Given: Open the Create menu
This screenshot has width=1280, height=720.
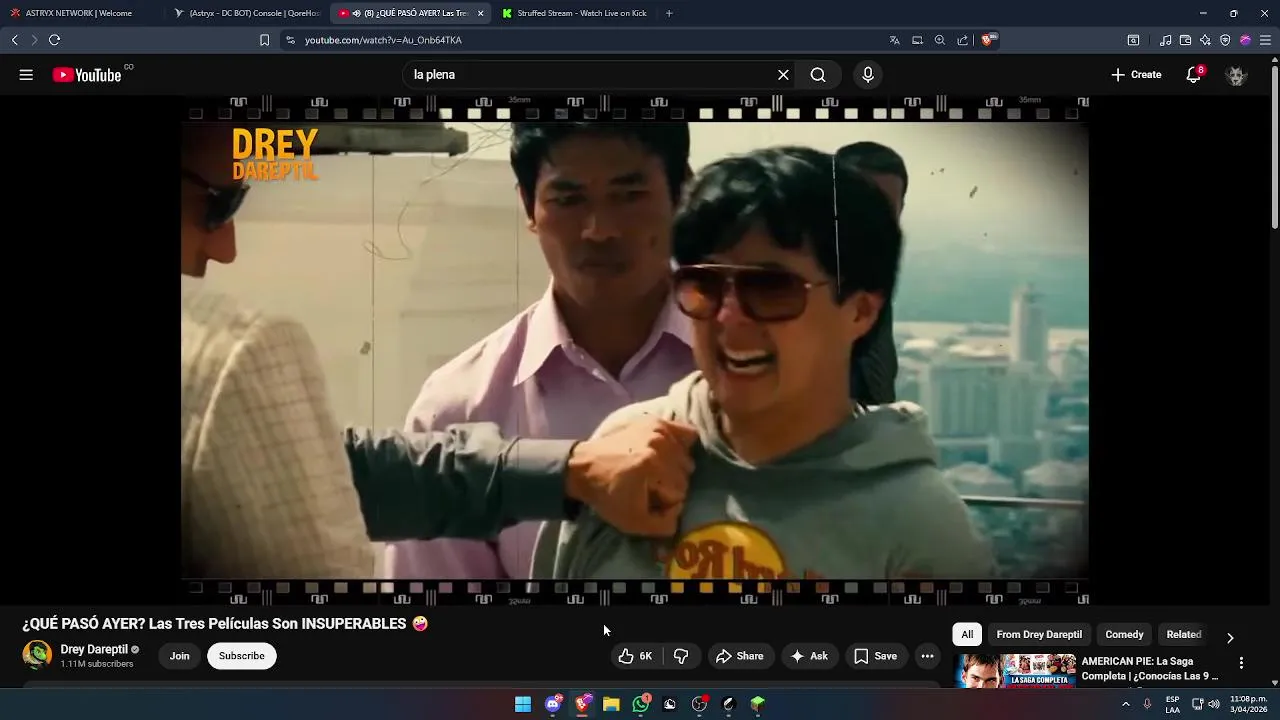Looking at the screenshot, I should click(x=1136, y=75).
